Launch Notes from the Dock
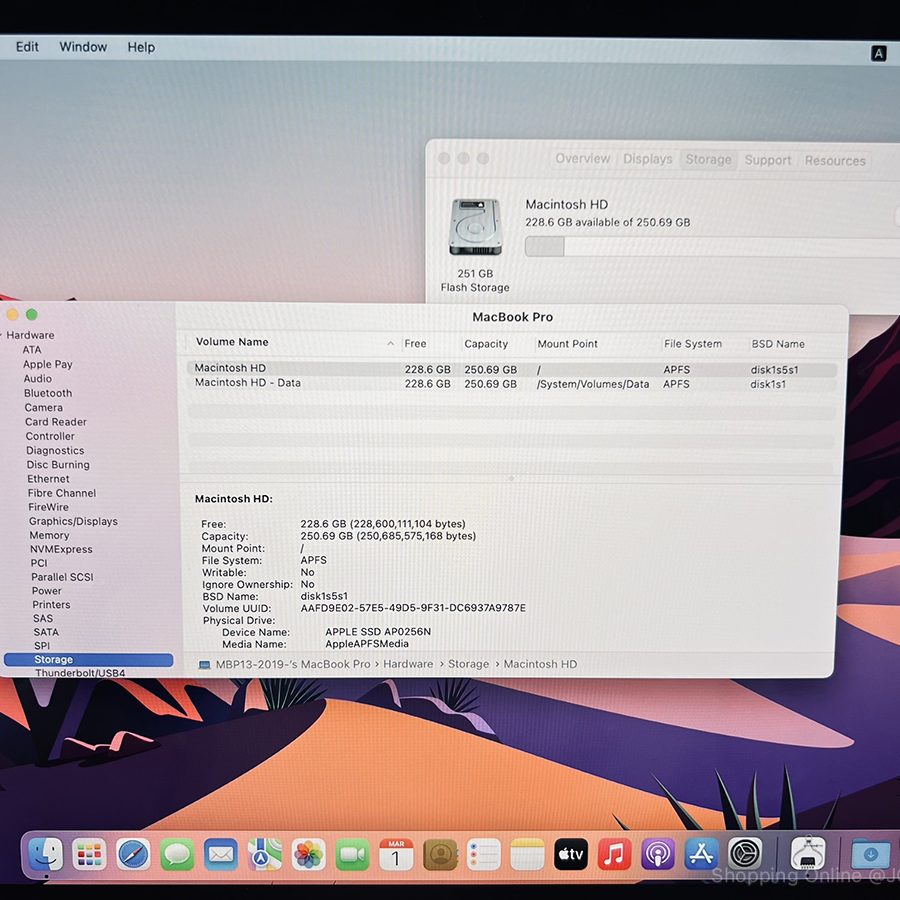Screen dimensions: 900x900 pyautogui.click(x=527, y=855)
